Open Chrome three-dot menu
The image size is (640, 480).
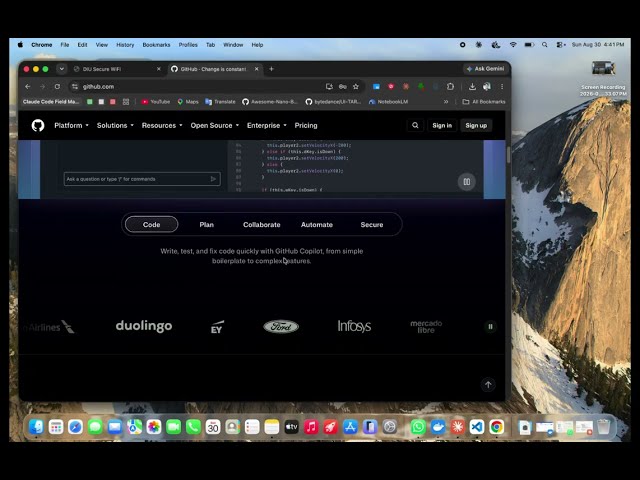[502, 87]
